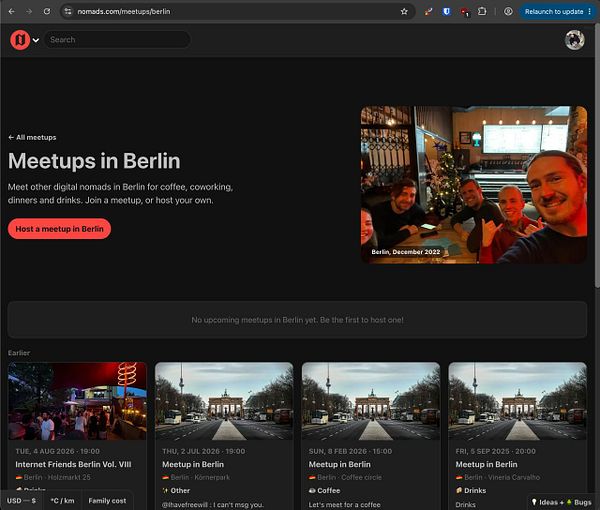Open the Extensions puzzle icon
Viewport: 600px width, 510px height.
click(x=482, y=11)
